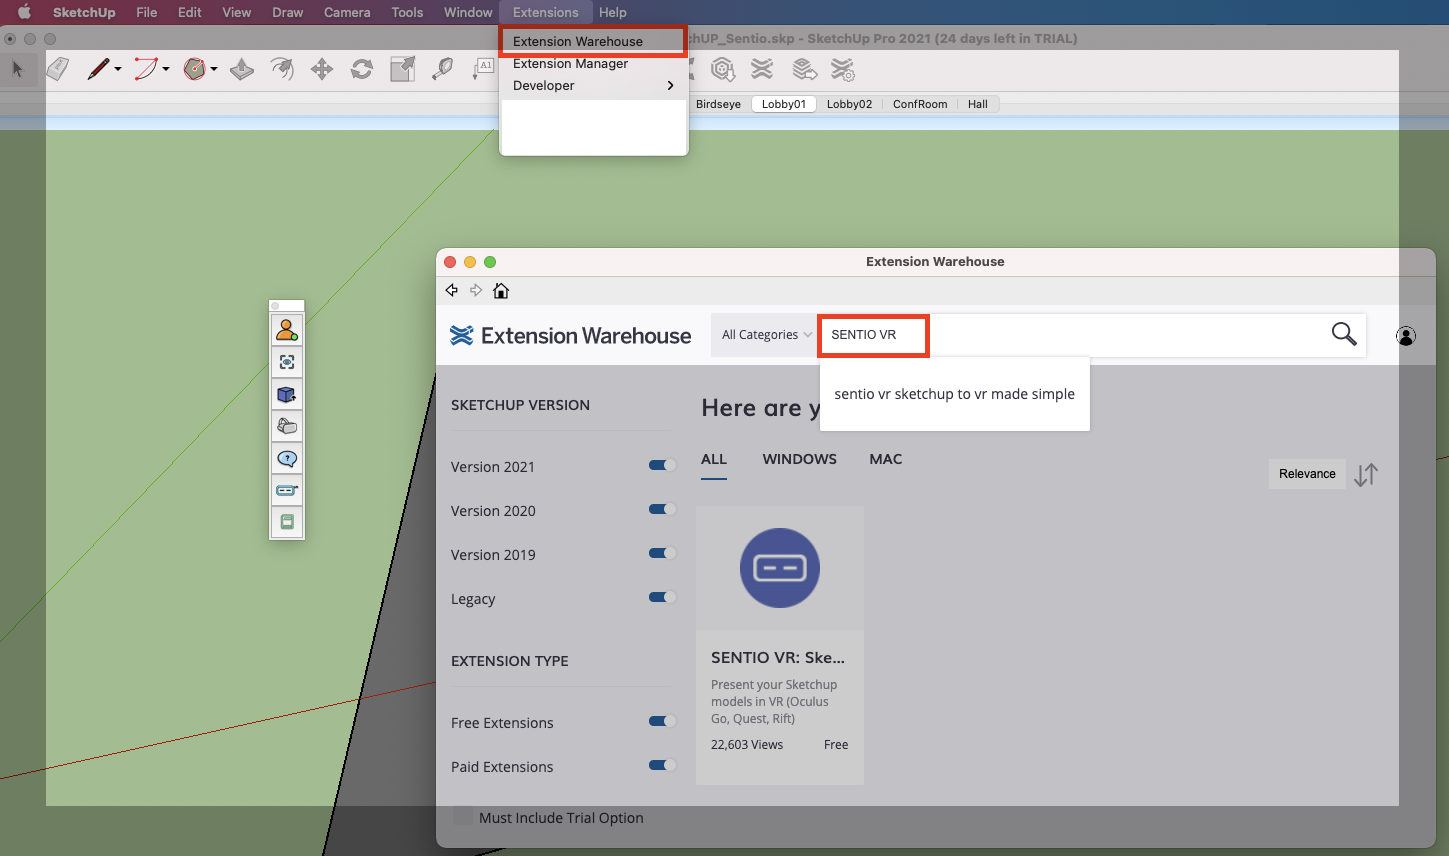Open the Sentio help speech bubble
Screen dimensions: 1449x856
pos(287,458)
